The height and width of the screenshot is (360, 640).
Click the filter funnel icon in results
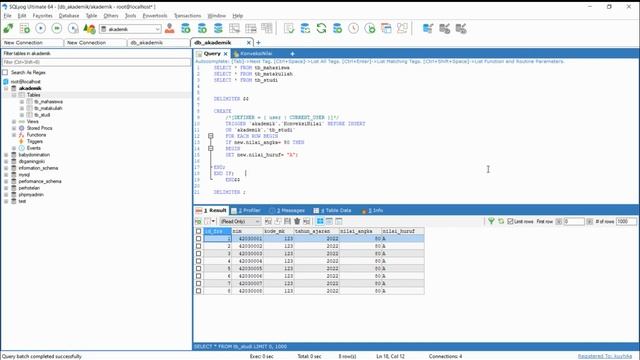tap(491, 221)
